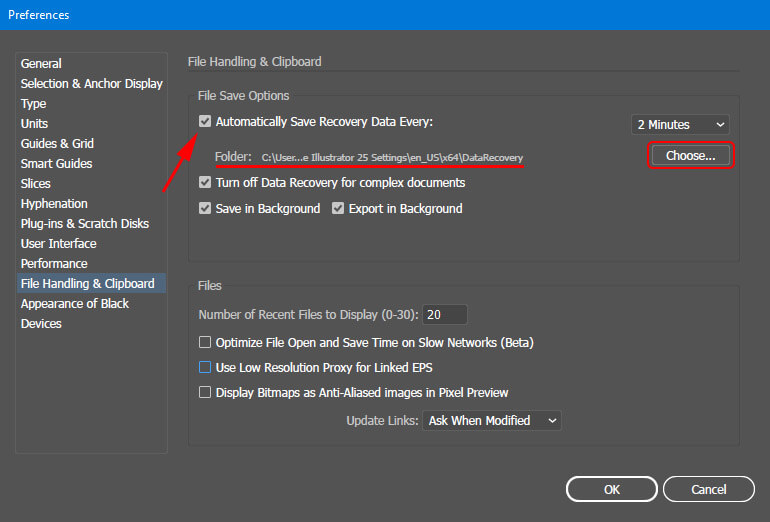Screen dimensions: 770x522
Task: Enable Use Low Resolution Proxy for Linked EPS
Action: click(x=205, y=367)
